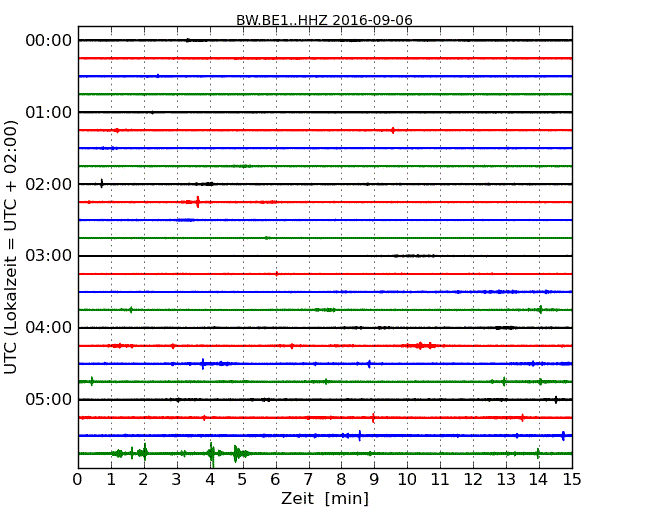Click the green spike on the 03:45 trace at minute 14
650x520 pixels.
click(x=540, y=309)
